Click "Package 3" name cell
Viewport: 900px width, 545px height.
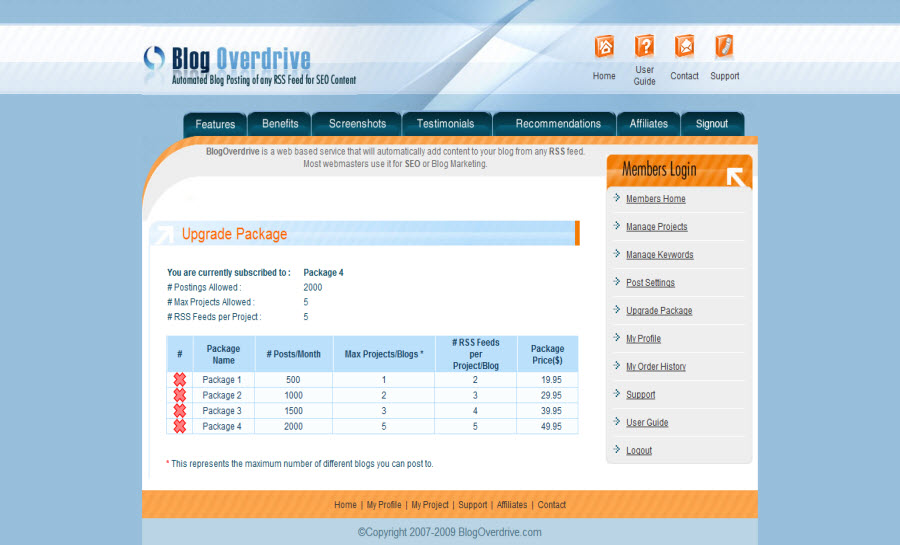click(x=222, y=411)
